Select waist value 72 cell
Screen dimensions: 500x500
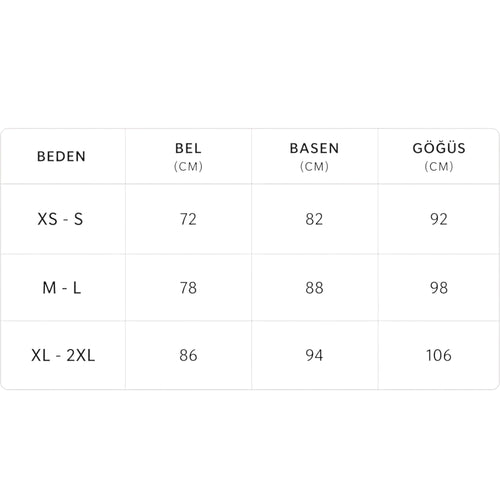click(188, 219)
